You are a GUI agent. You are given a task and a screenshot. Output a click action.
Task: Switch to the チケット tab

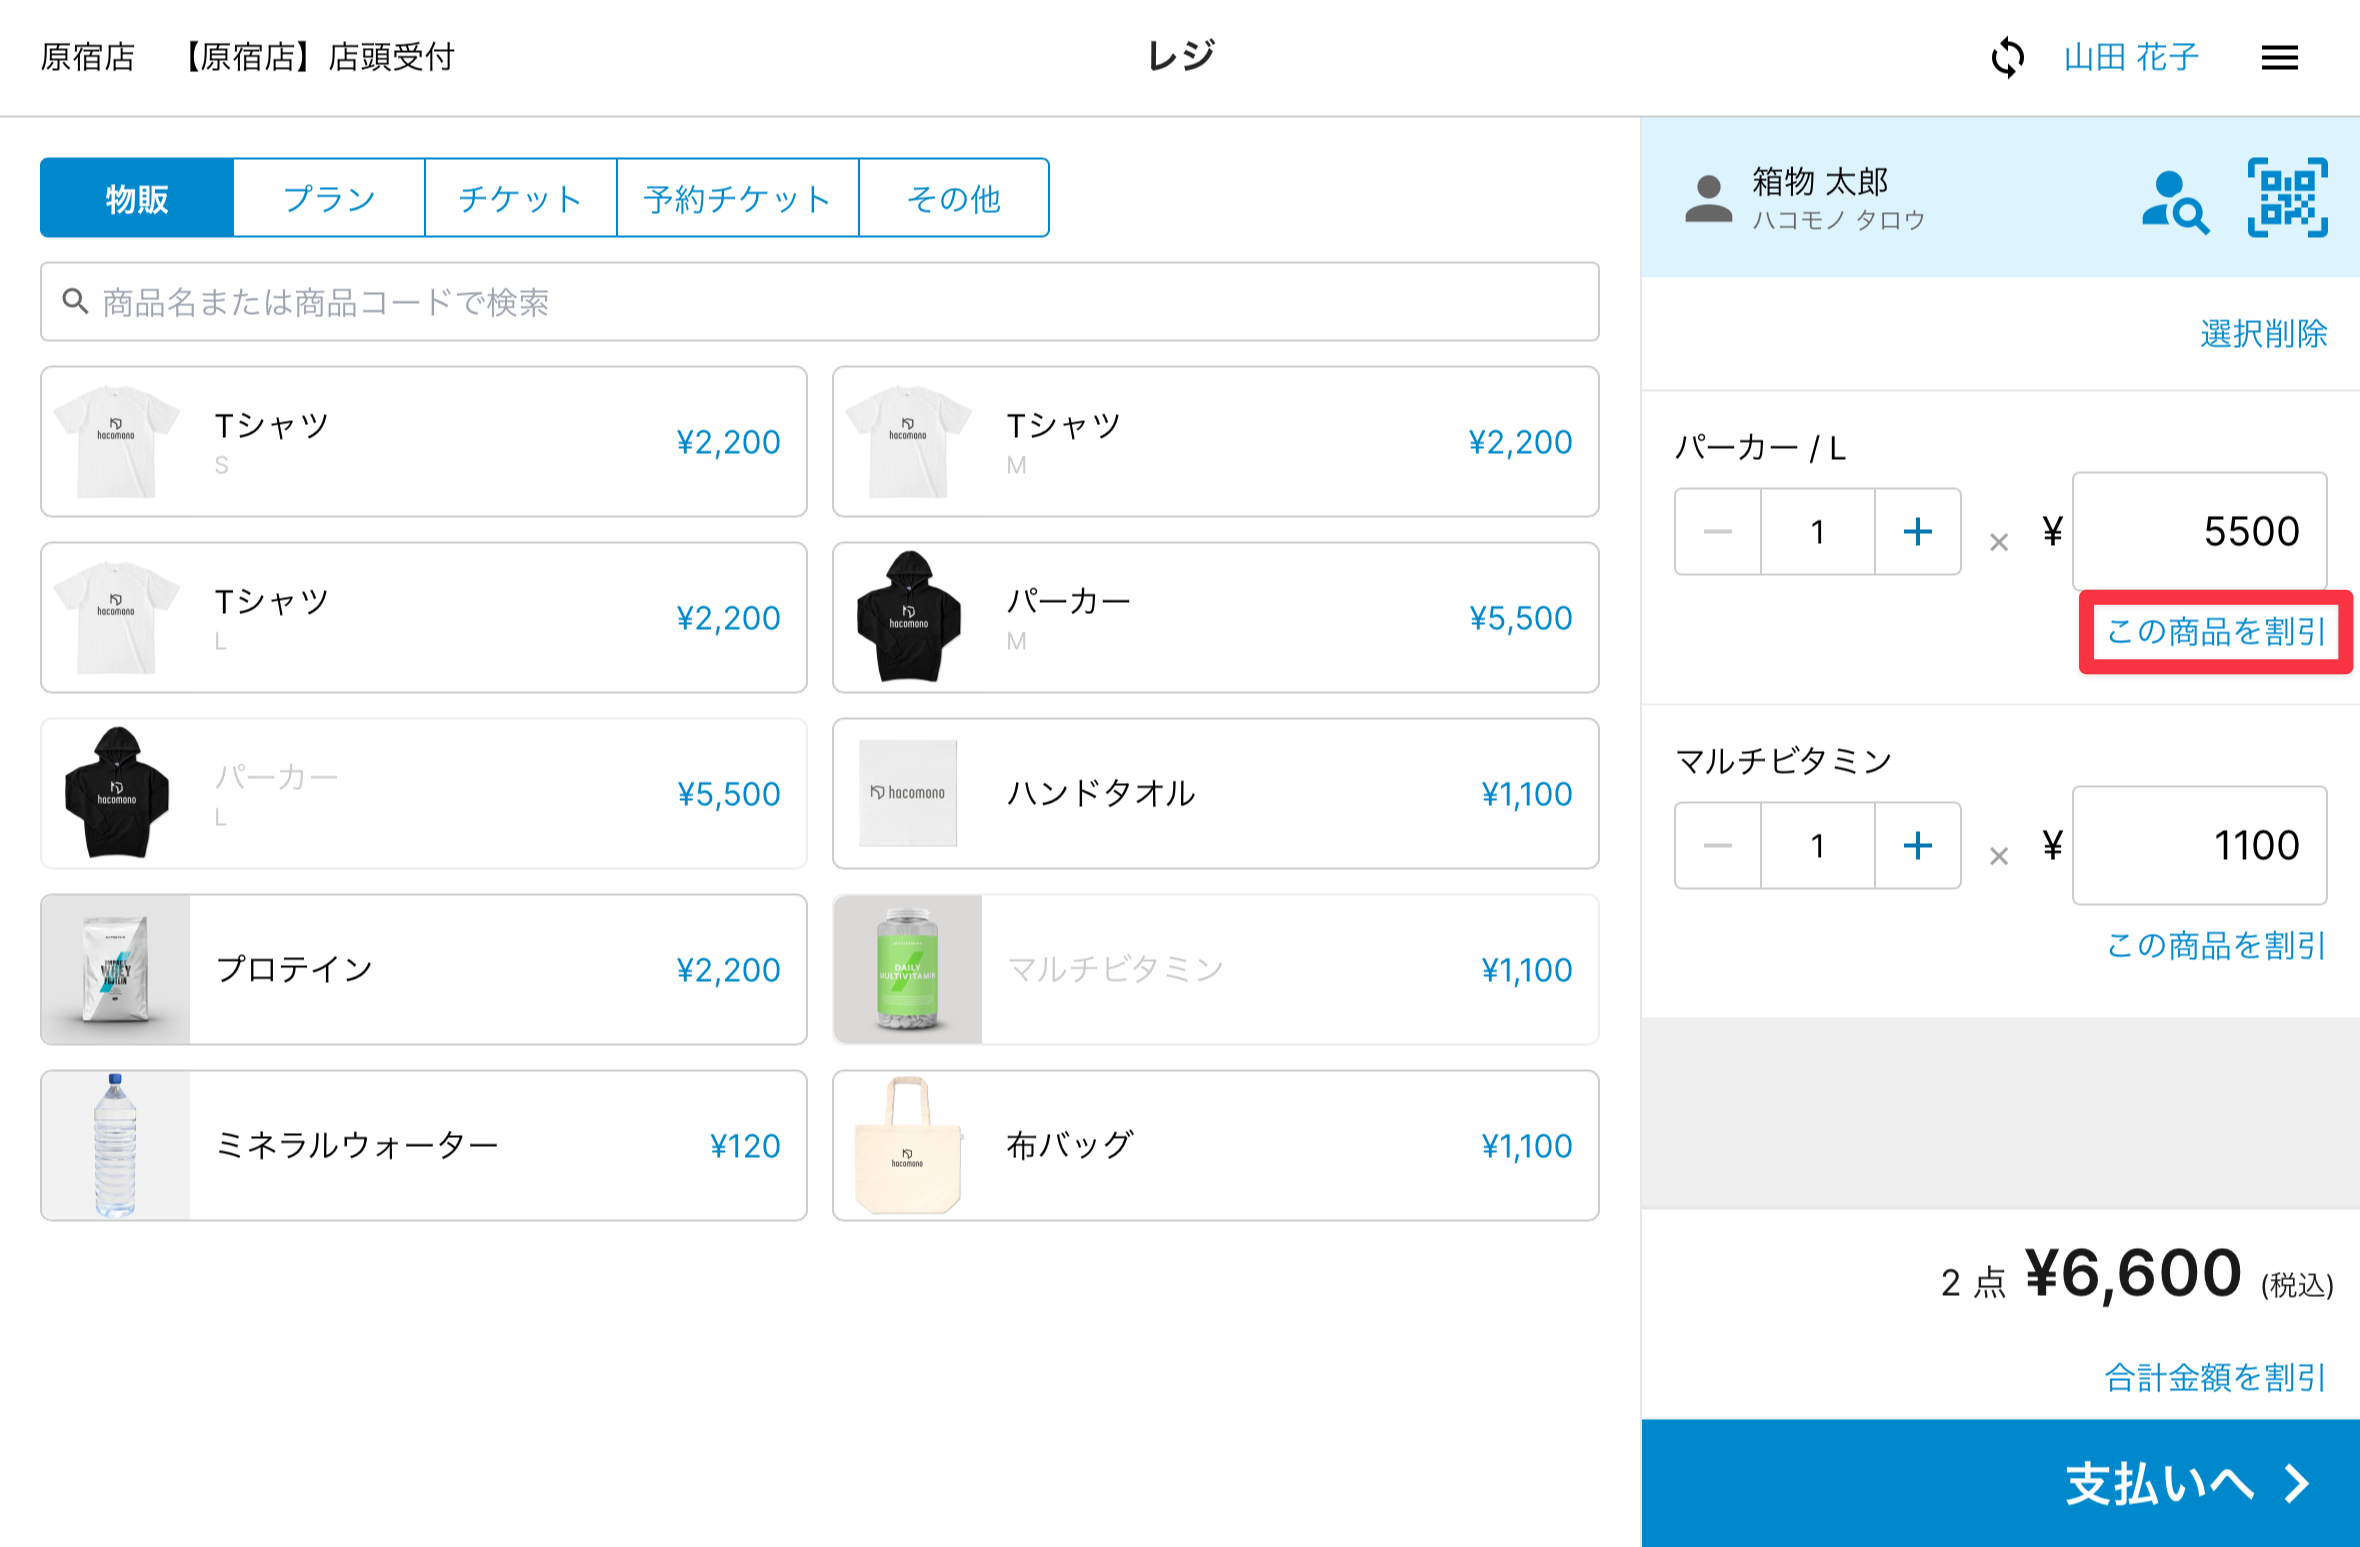point(520,198)
